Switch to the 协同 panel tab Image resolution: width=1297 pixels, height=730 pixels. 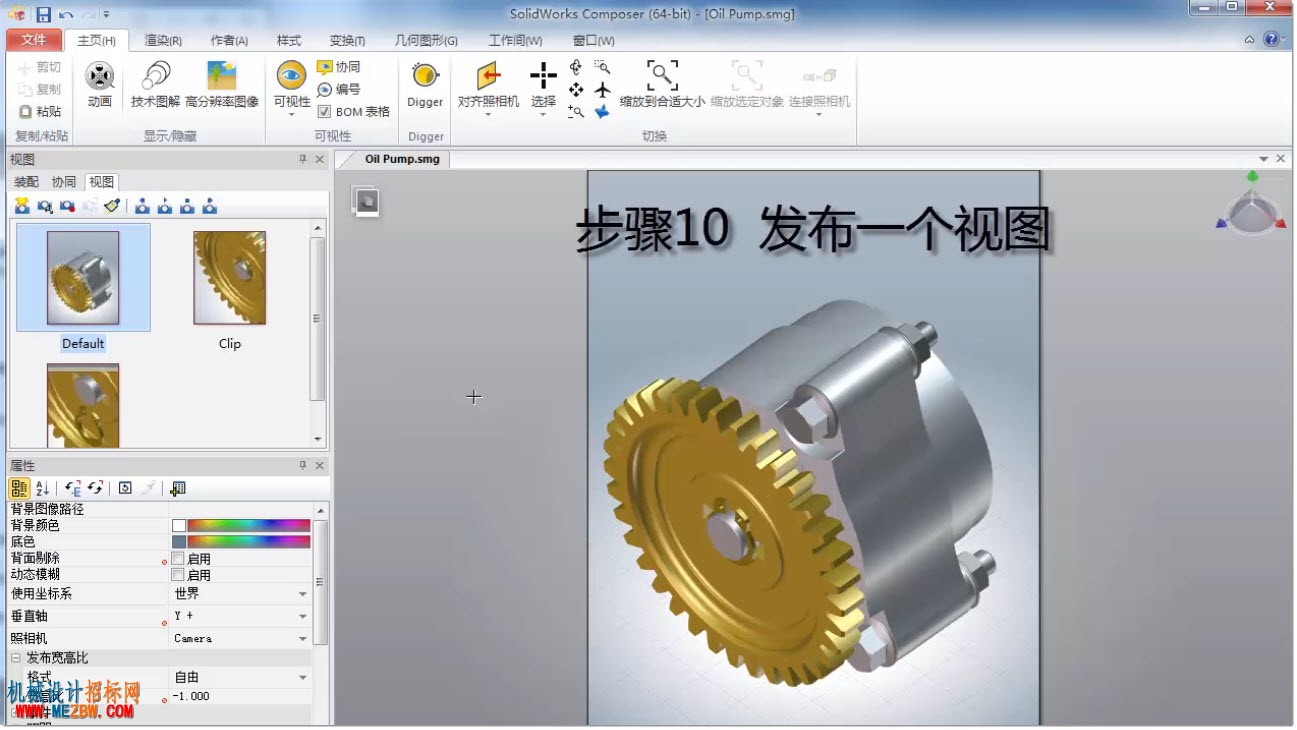pos(64,182)
